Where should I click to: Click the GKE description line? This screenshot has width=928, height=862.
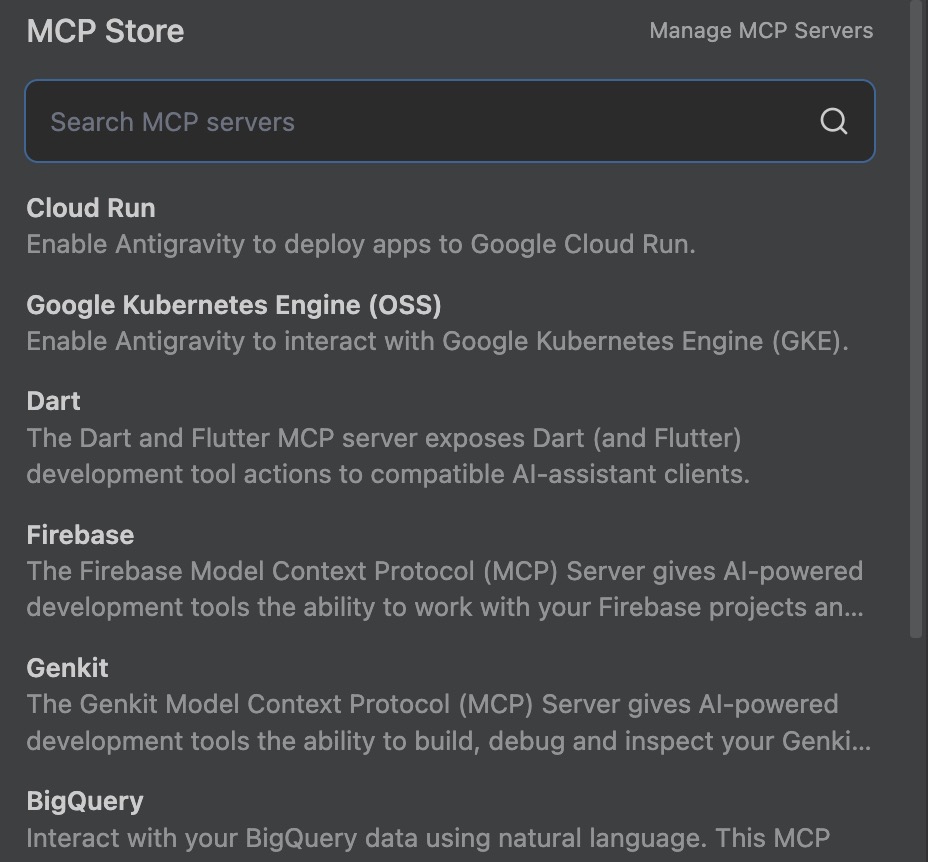pos(437,341)
